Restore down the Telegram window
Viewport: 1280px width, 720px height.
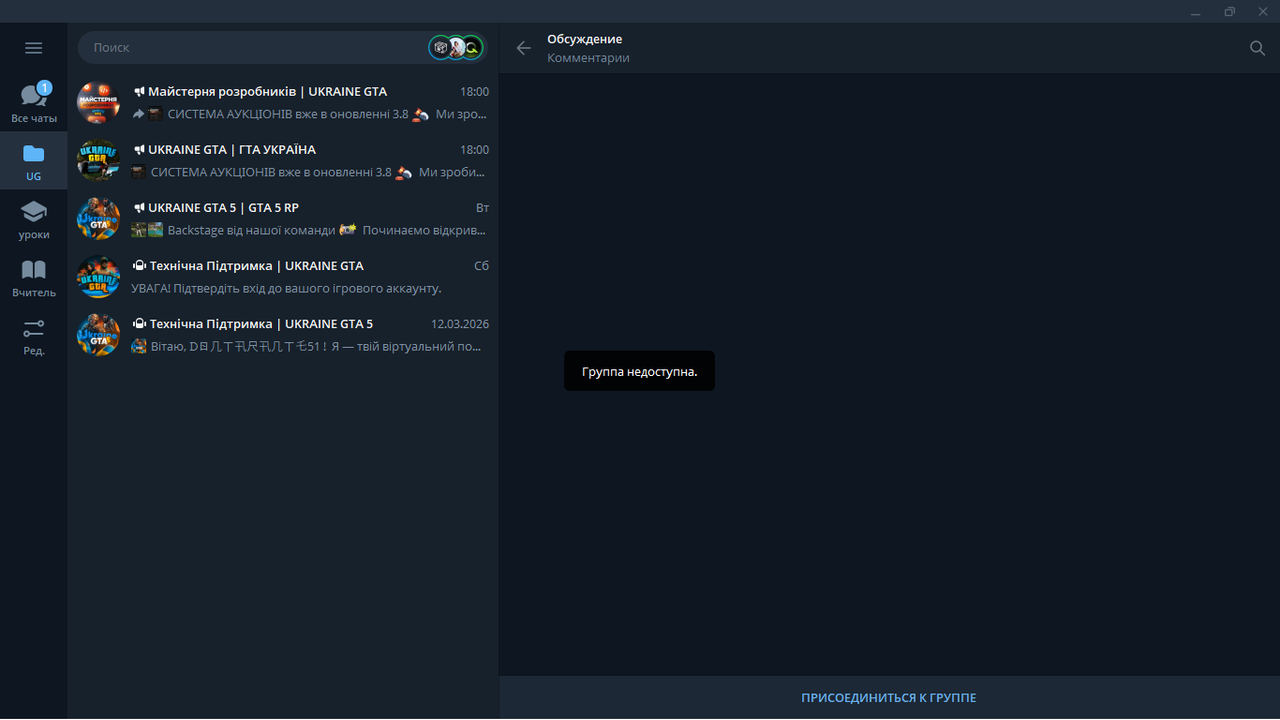pyautogui.click(x=1229, y=12)
